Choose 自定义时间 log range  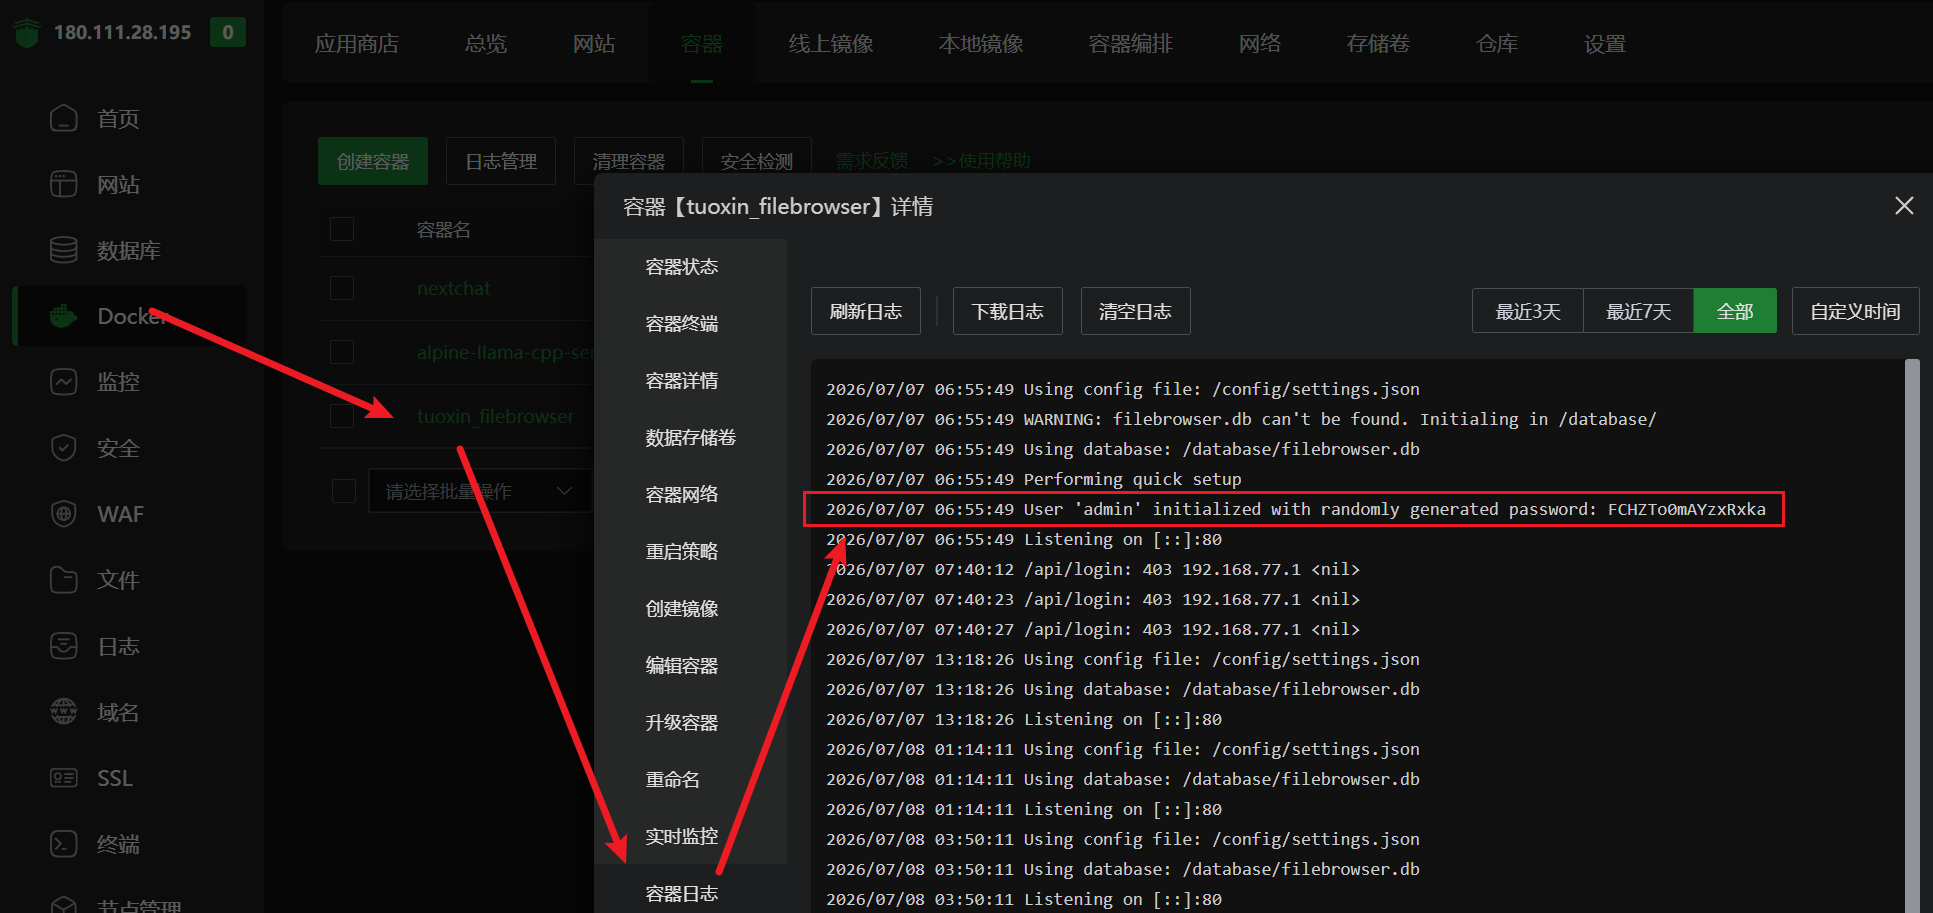pos(1856,311)
